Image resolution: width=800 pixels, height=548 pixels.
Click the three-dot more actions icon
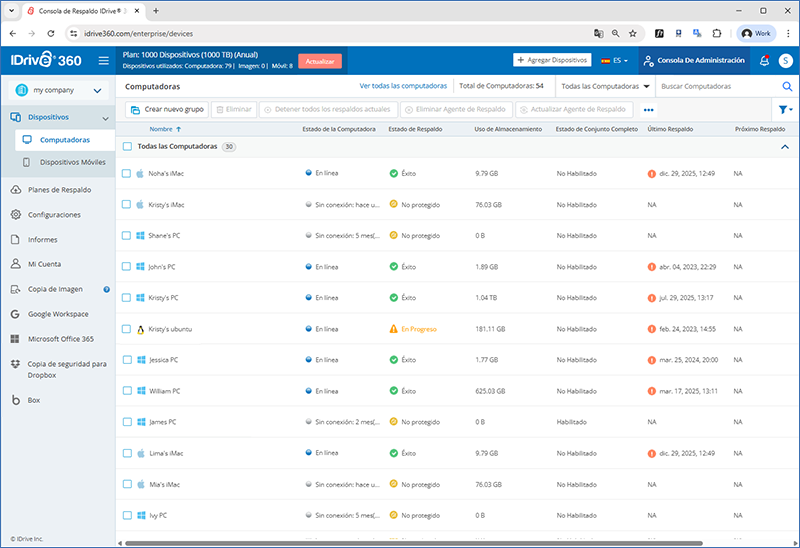click(x=648, y=109)
